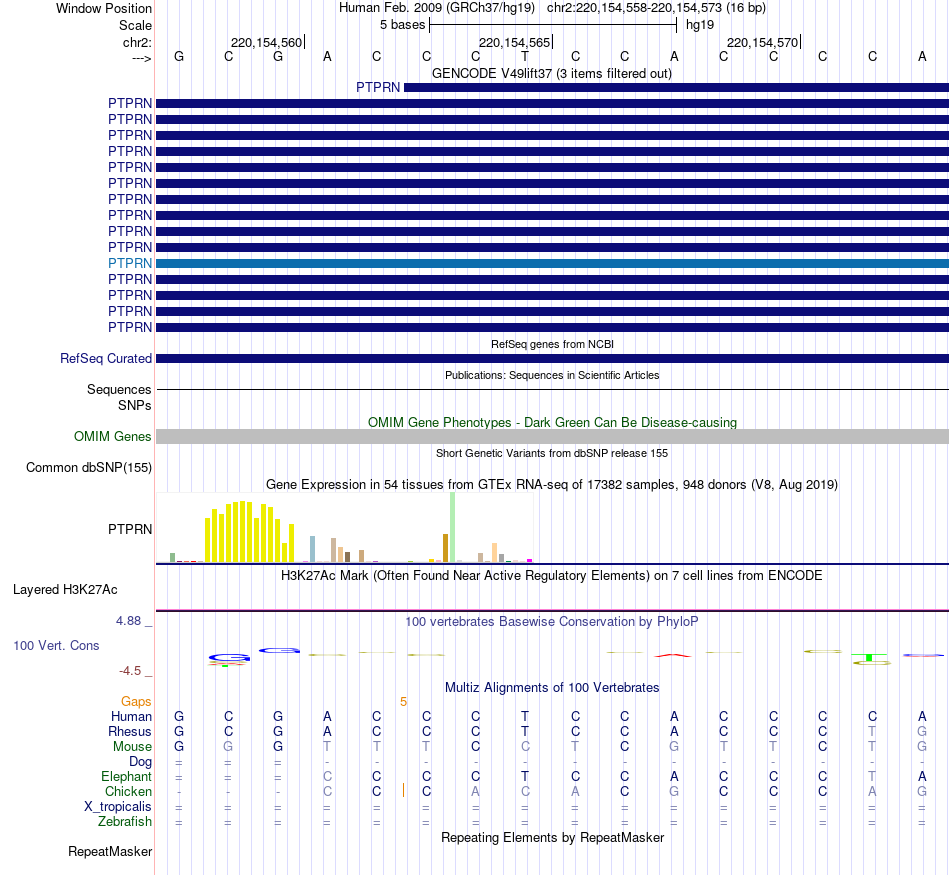Click the hg19 label next to scale bar
The width and height of the screenshot is (950, 875).
(x=700, y=25)
